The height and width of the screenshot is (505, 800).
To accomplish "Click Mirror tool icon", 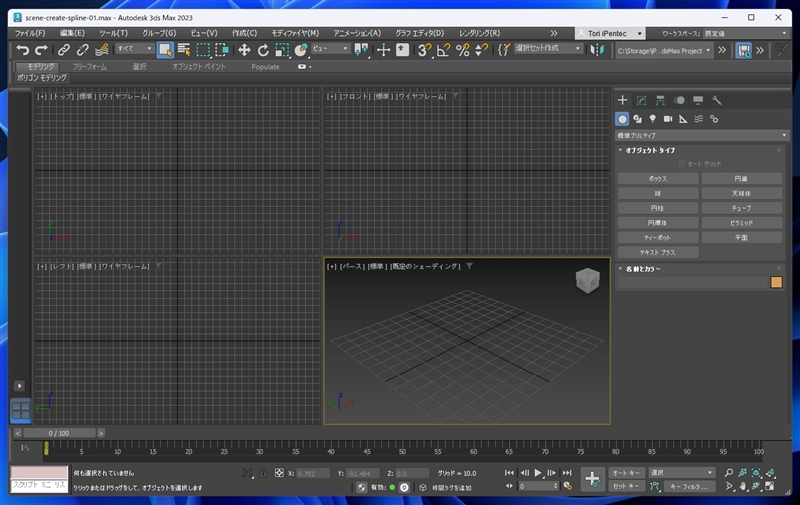I will tap(597, 50).
